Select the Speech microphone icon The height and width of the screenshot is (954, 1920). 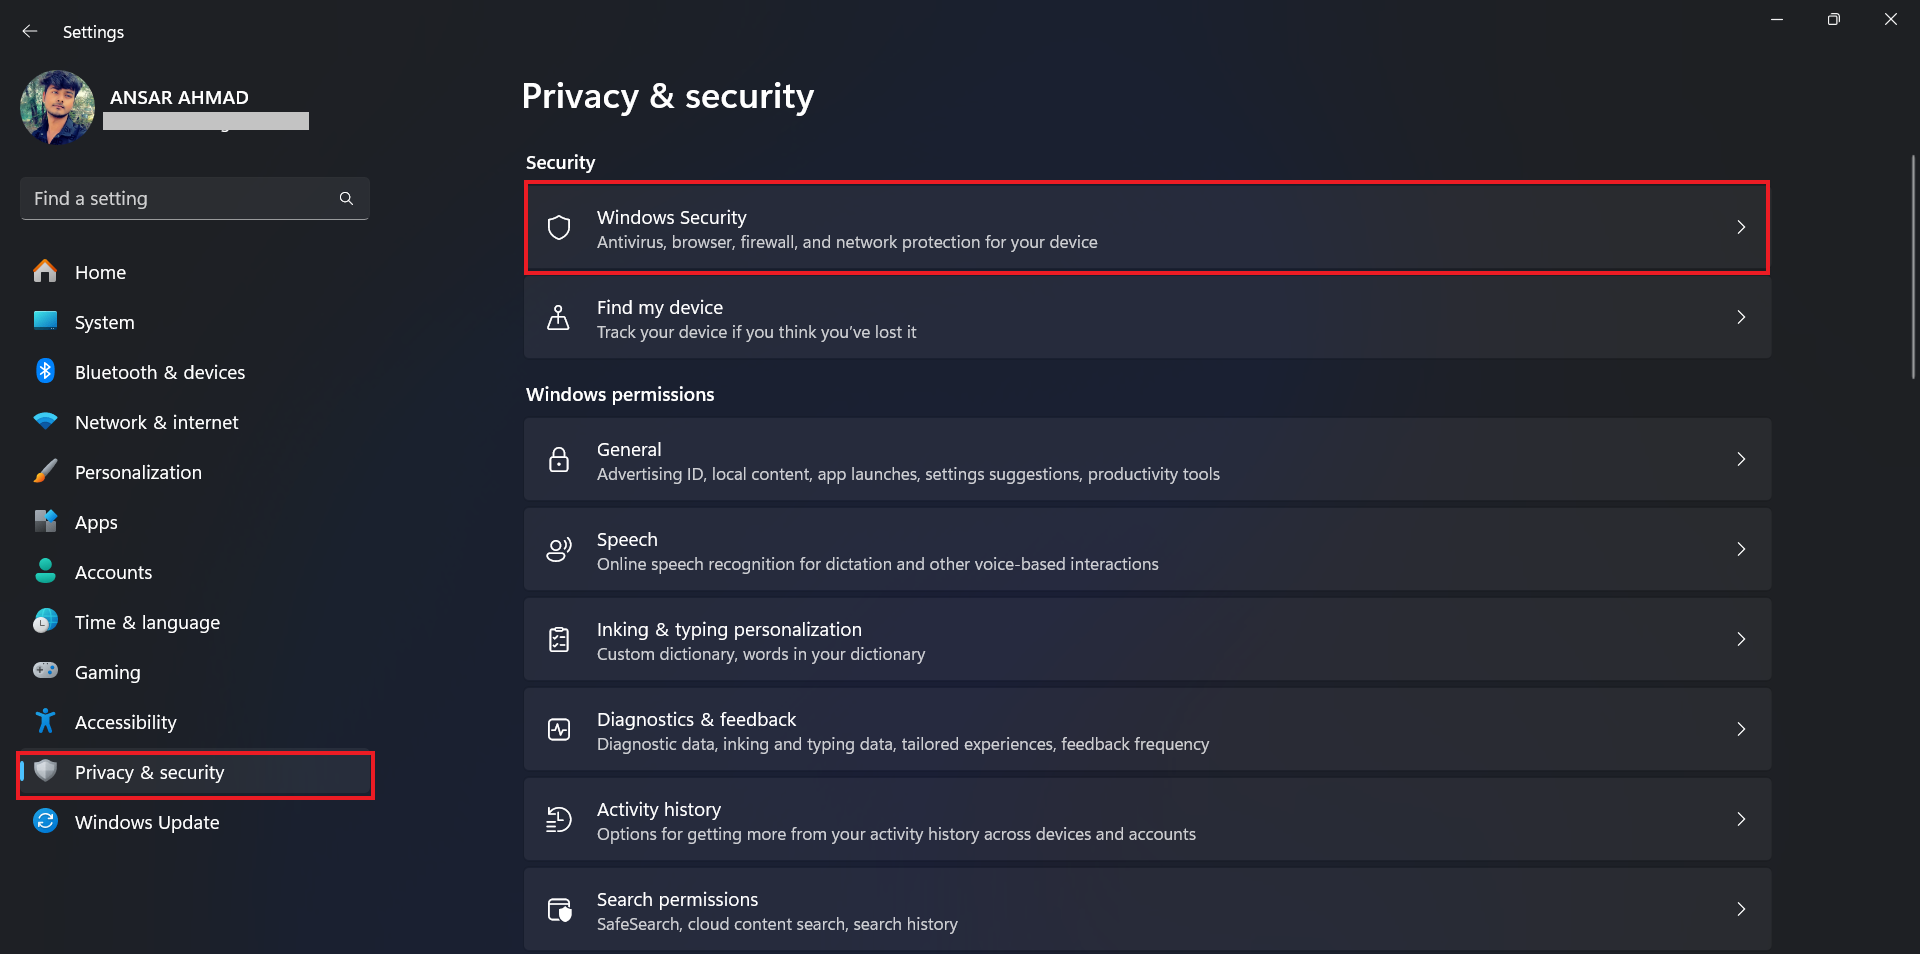[x=558, y=550]
